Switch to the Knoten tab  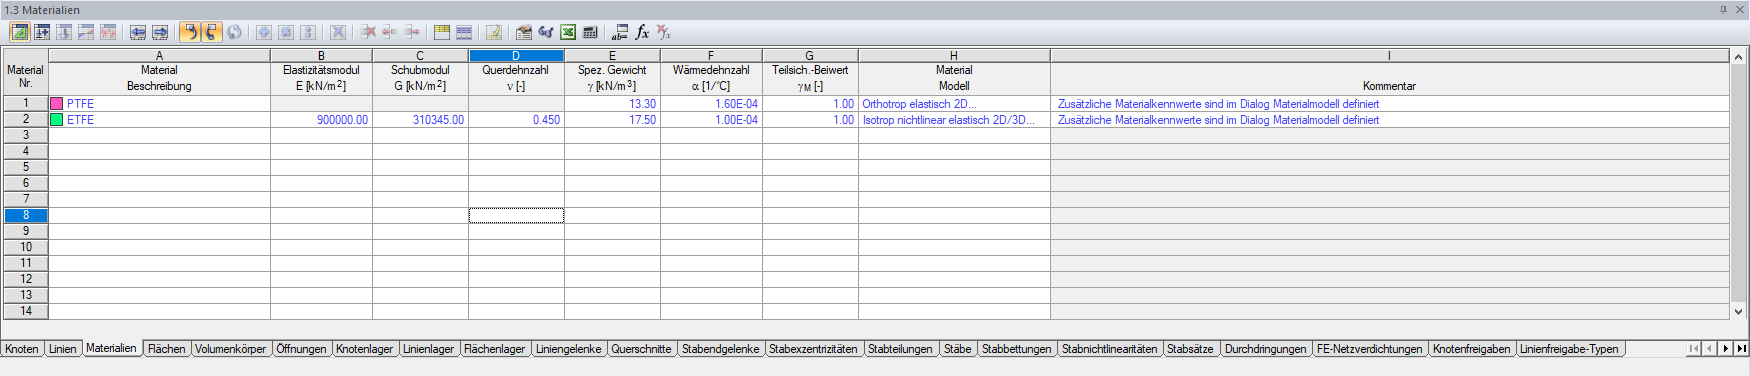point(22,349)
